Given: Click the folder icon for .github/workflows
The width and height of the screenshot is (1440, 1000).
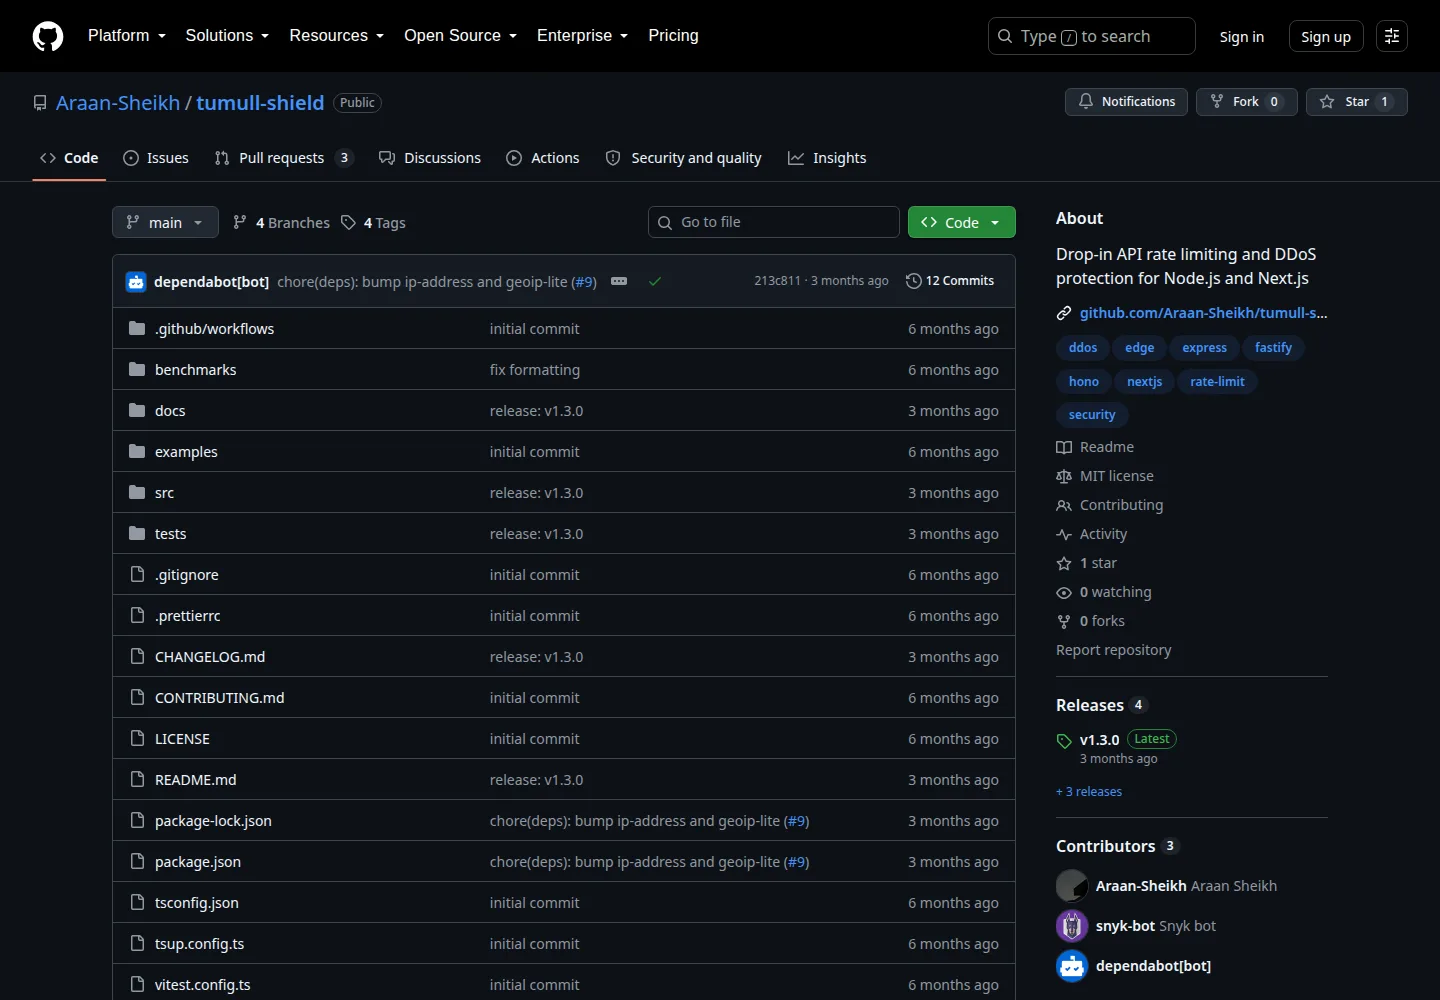Looking at the screenshot, I should pyautogui.click(x=137, y=329).
